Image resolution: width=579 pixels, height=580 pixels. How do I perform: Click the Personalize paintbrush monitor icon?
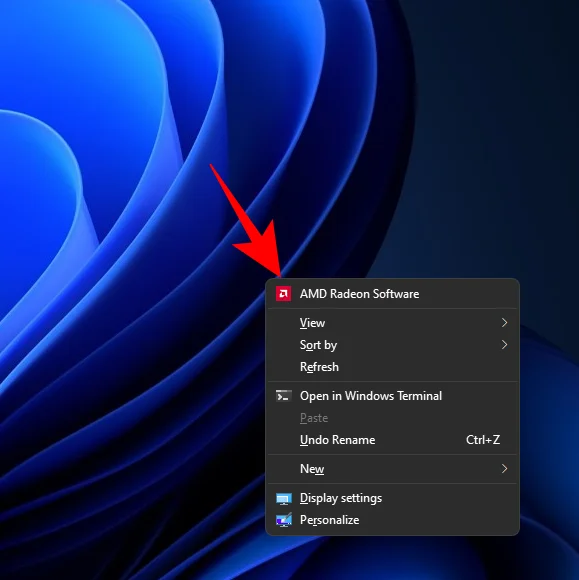point(284,520)
